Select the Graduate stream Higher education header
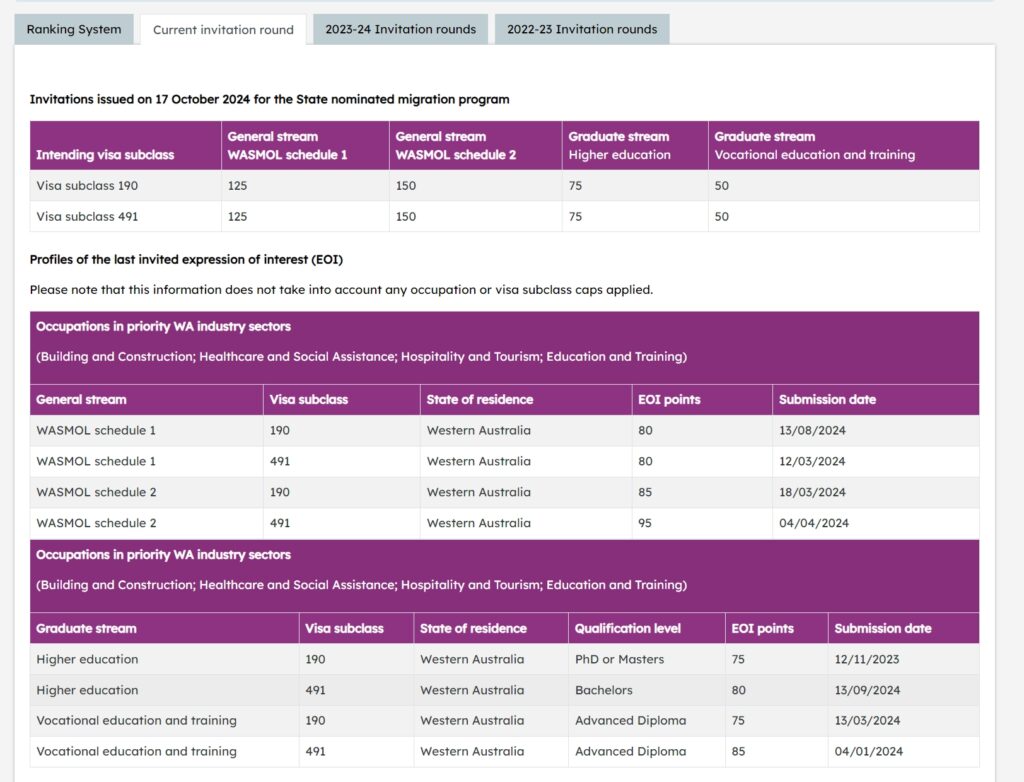Screen dimensions: 1024x782 [x=619, y=146]
